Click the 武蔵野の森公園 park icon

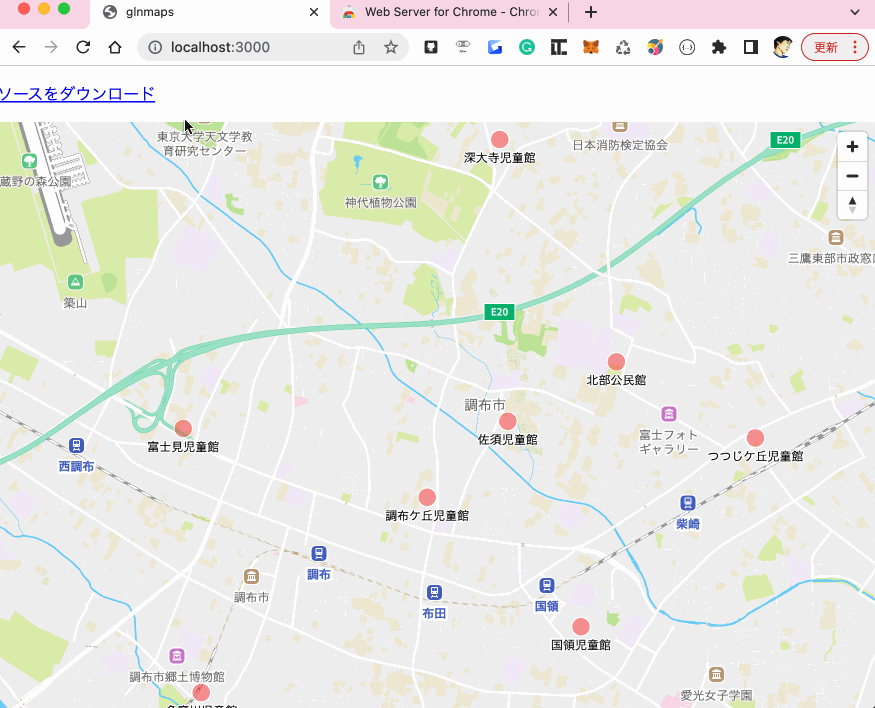click(x=29, y=162)
